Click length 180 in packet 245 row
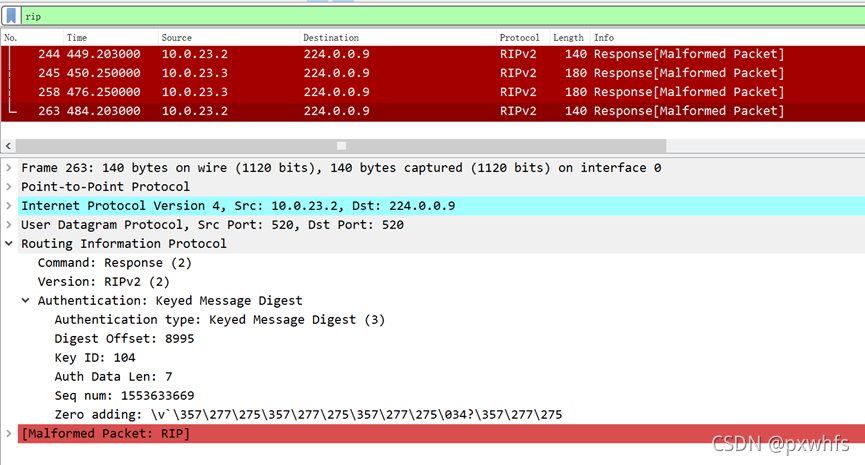Image resolution: width=865 pixels, height=465 pixels. pos(576,73)
